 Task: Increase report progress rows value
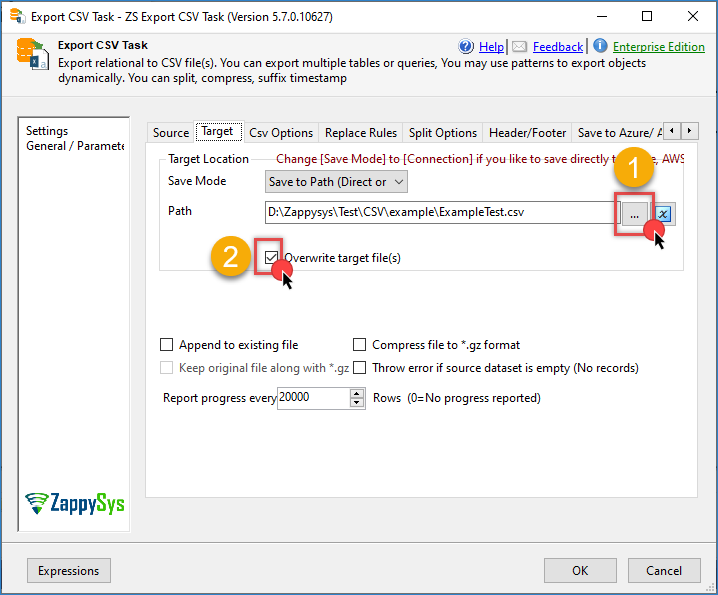[x=357, y=393]
